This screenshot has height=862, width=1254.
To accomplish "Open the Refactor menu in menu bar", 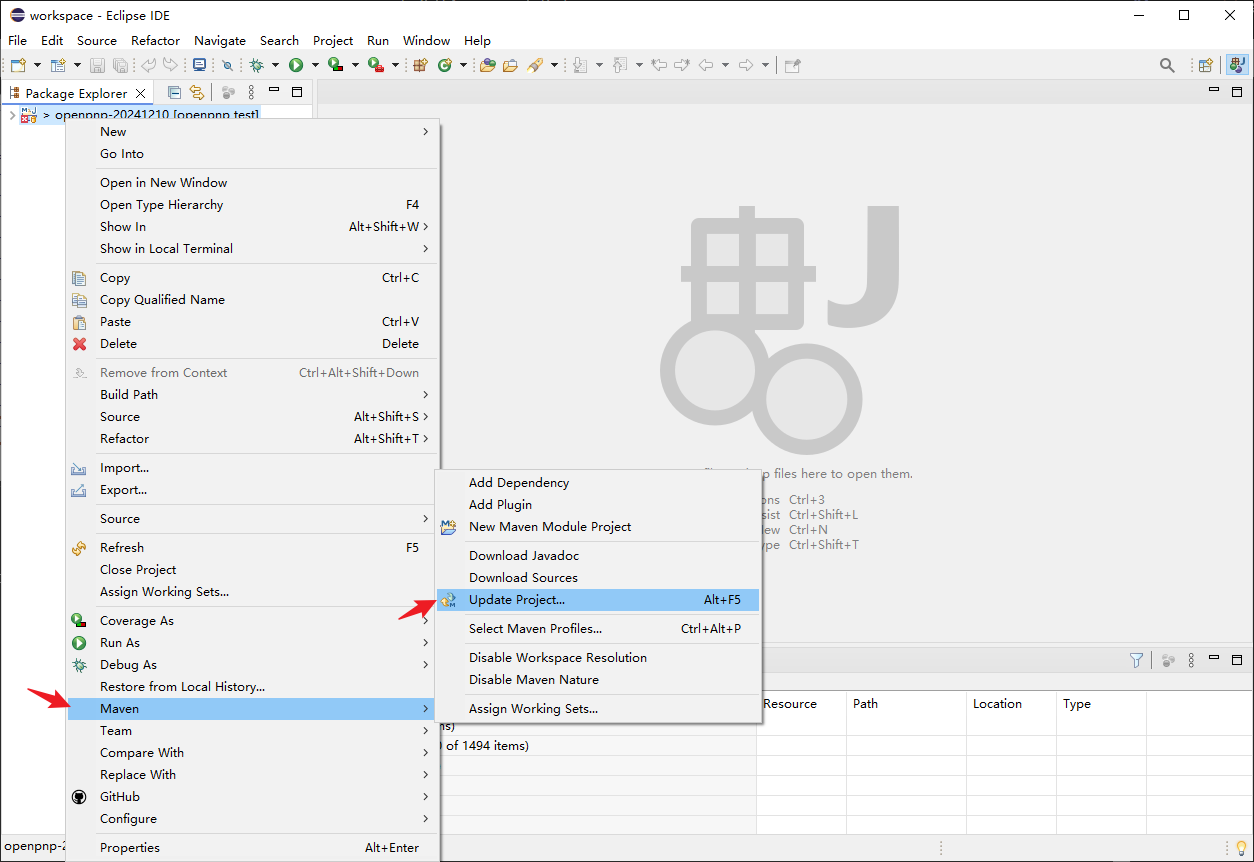I will click(155, 40).
